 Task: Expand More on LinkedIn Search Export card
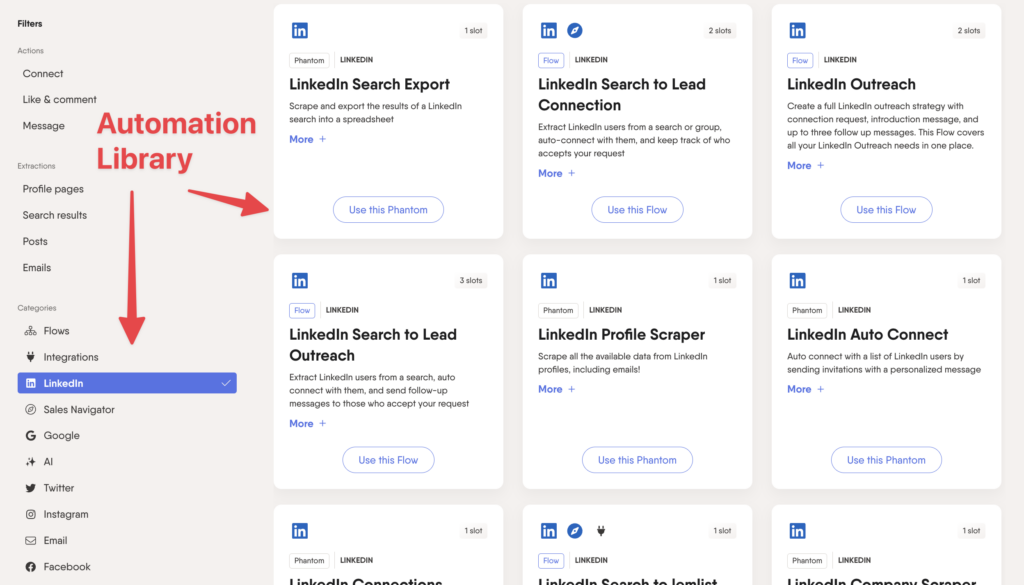(308, 139)
